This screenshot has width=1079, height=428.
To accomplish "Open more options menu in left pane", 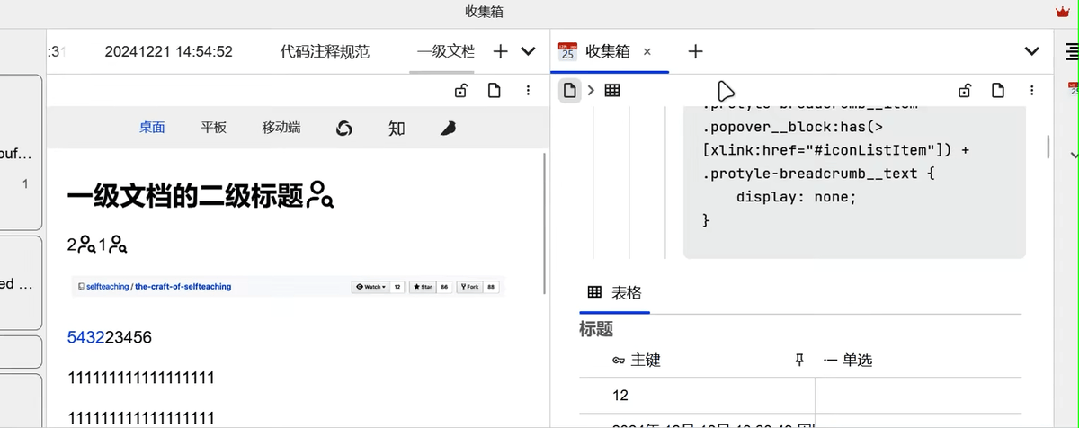I will click(x=528, y=90).
